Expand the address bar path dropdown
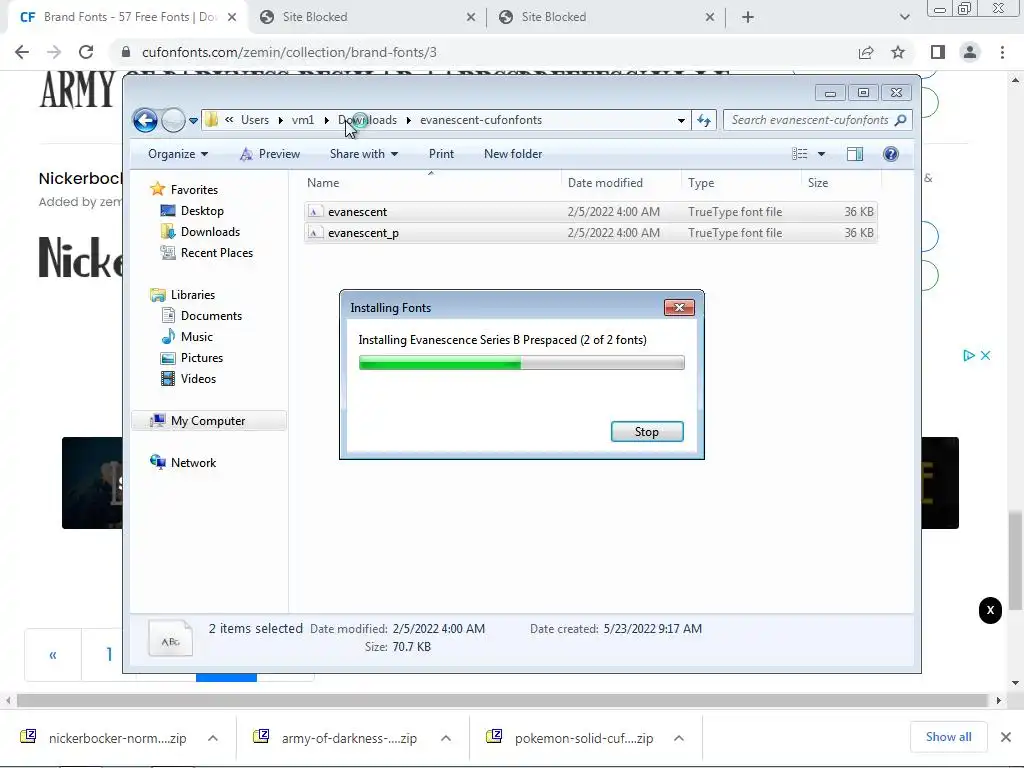The image size is (1024, 768). (x=681, y=120)
